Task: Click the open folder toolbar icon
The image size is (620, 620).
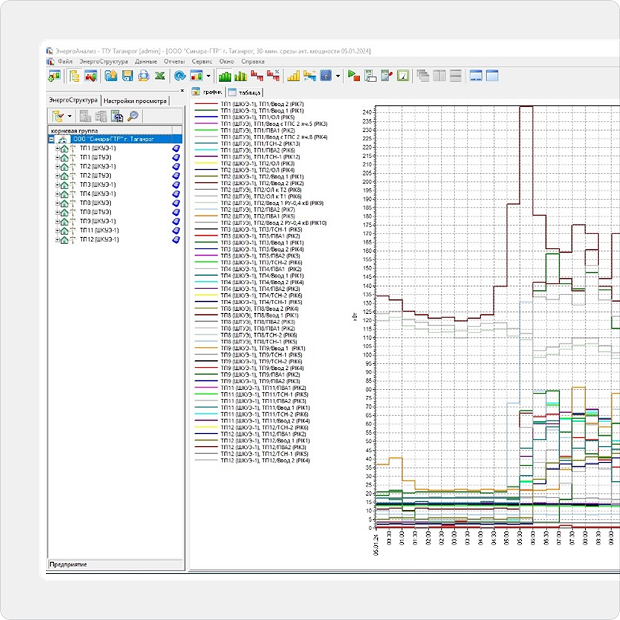Action: (111, 76)
